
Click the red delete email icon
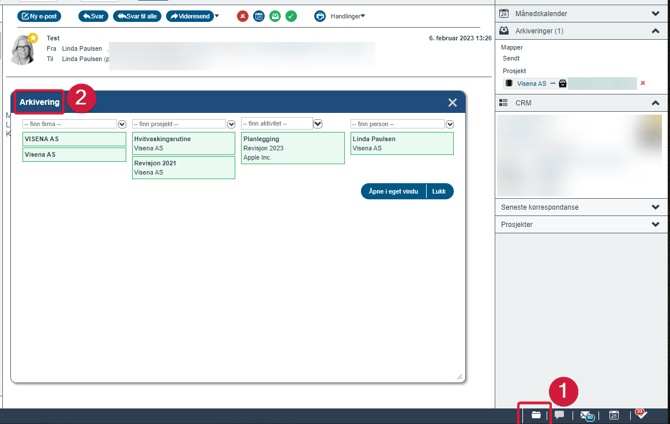click(242, 16)
